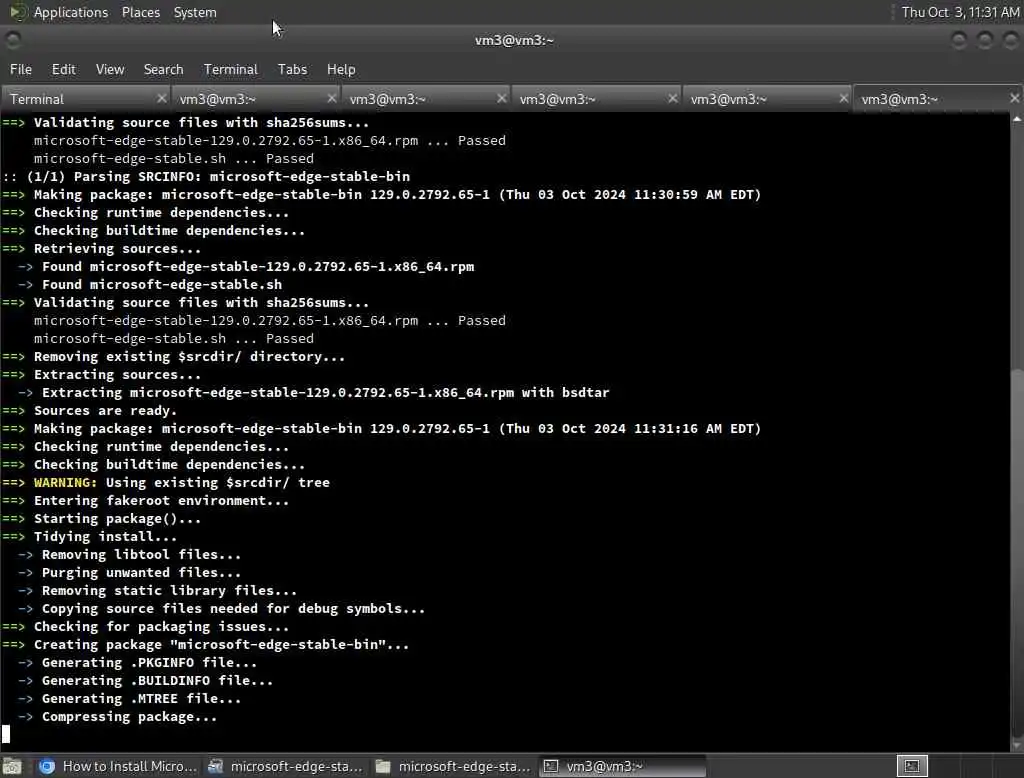The width and height of the screenshot is (1024, 778).
Task: Close the third vm3@vm3:~ tab
Action: click(x=502, y=98)
